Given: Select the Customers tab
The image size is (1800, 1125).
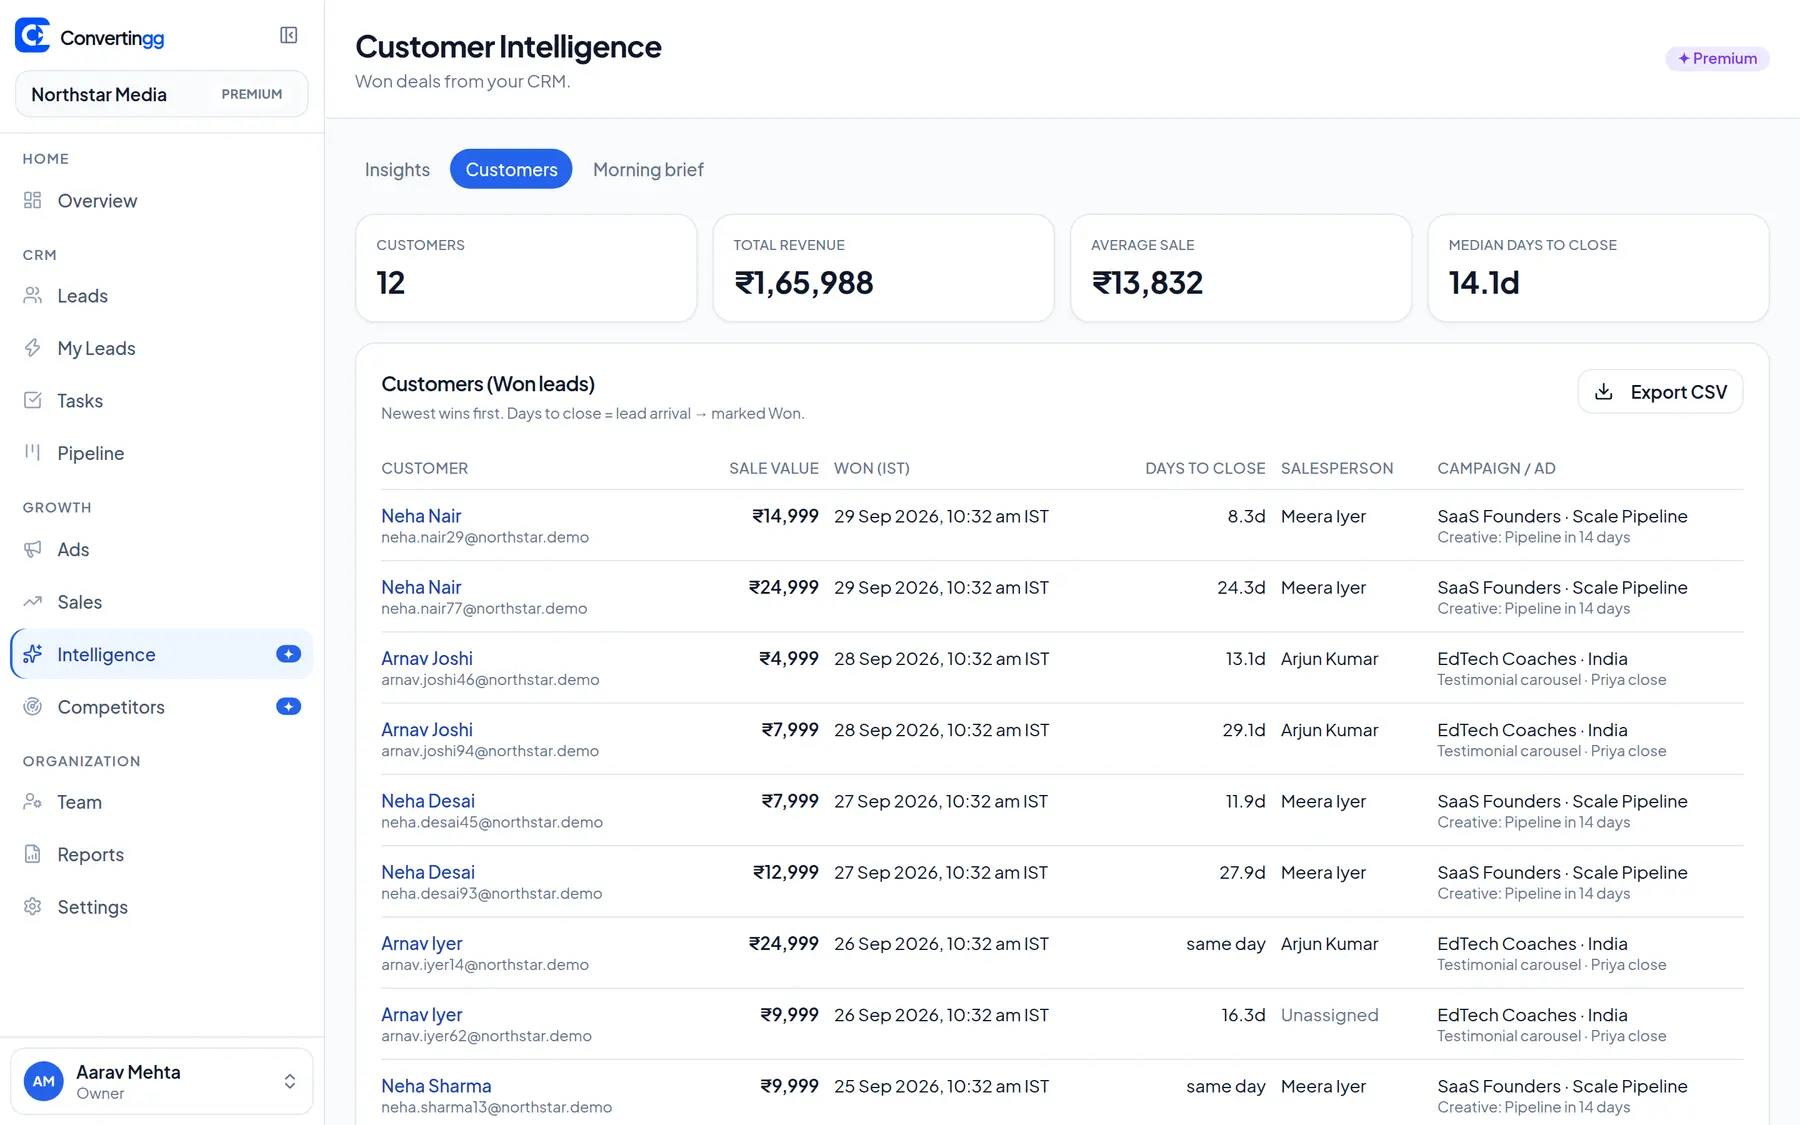Looking at the screenshot, I should pos(511,169).
